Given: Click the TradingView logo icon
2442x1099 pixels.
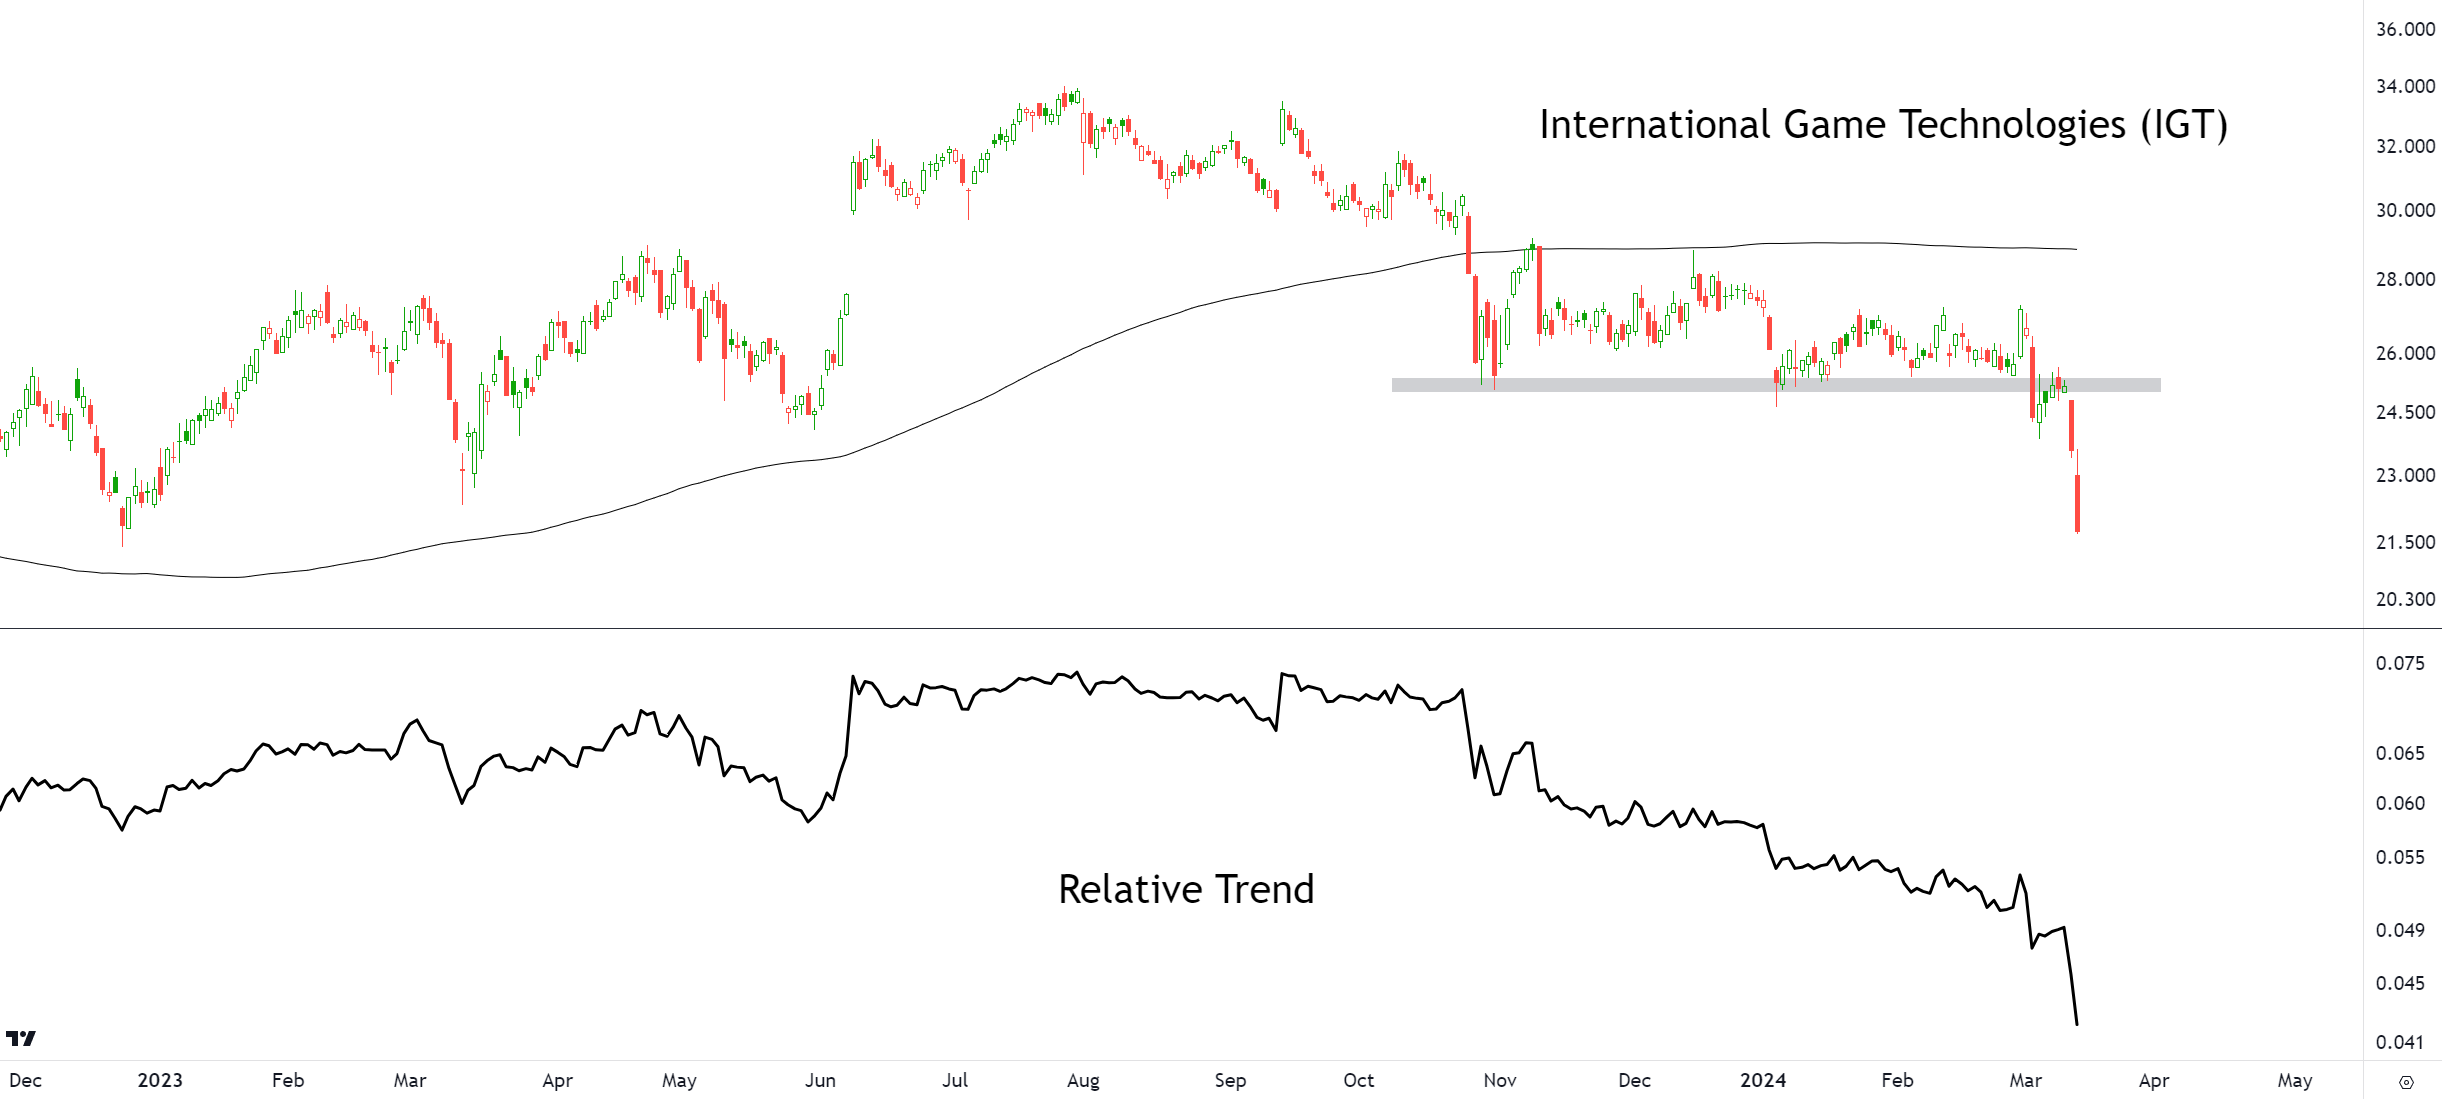Looking at the screenshot, I should pos(21,1038).
